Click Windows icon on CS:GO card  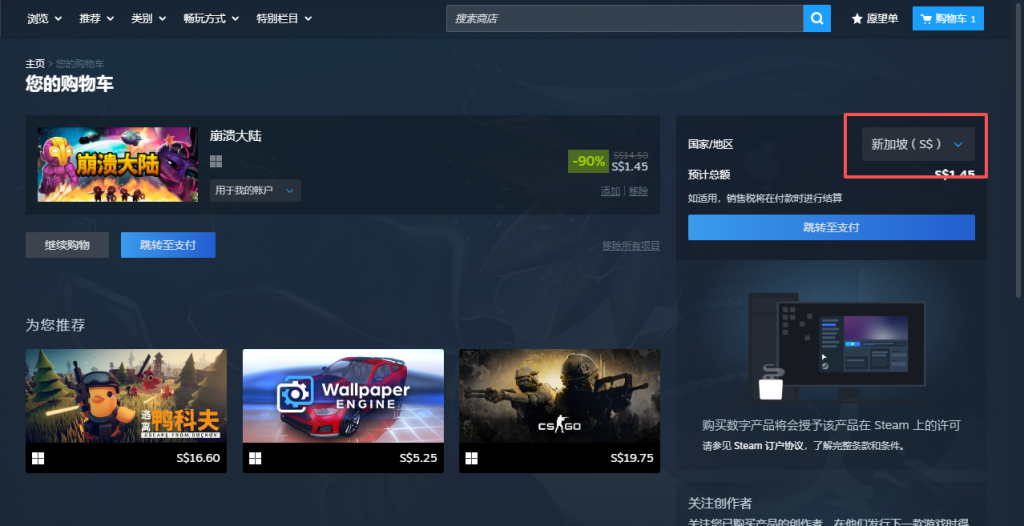click(472, 458)
